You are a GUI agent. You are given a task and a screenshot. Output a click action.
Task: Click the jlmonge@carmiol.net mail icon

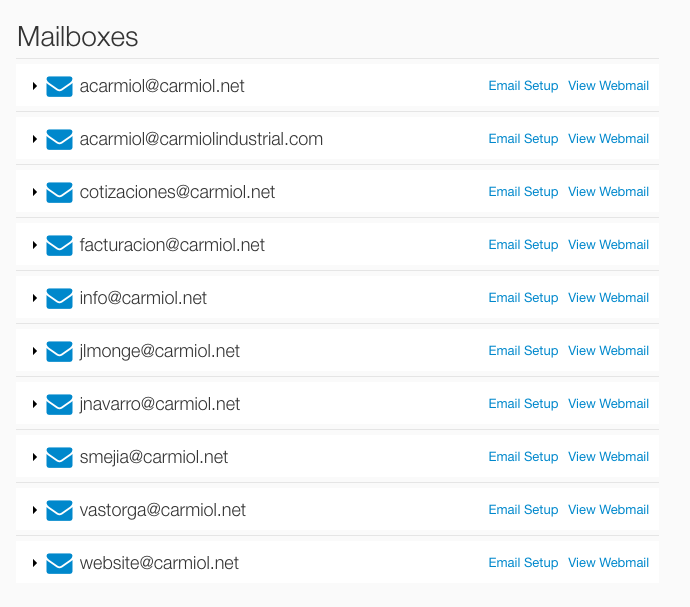click(60, 351)
